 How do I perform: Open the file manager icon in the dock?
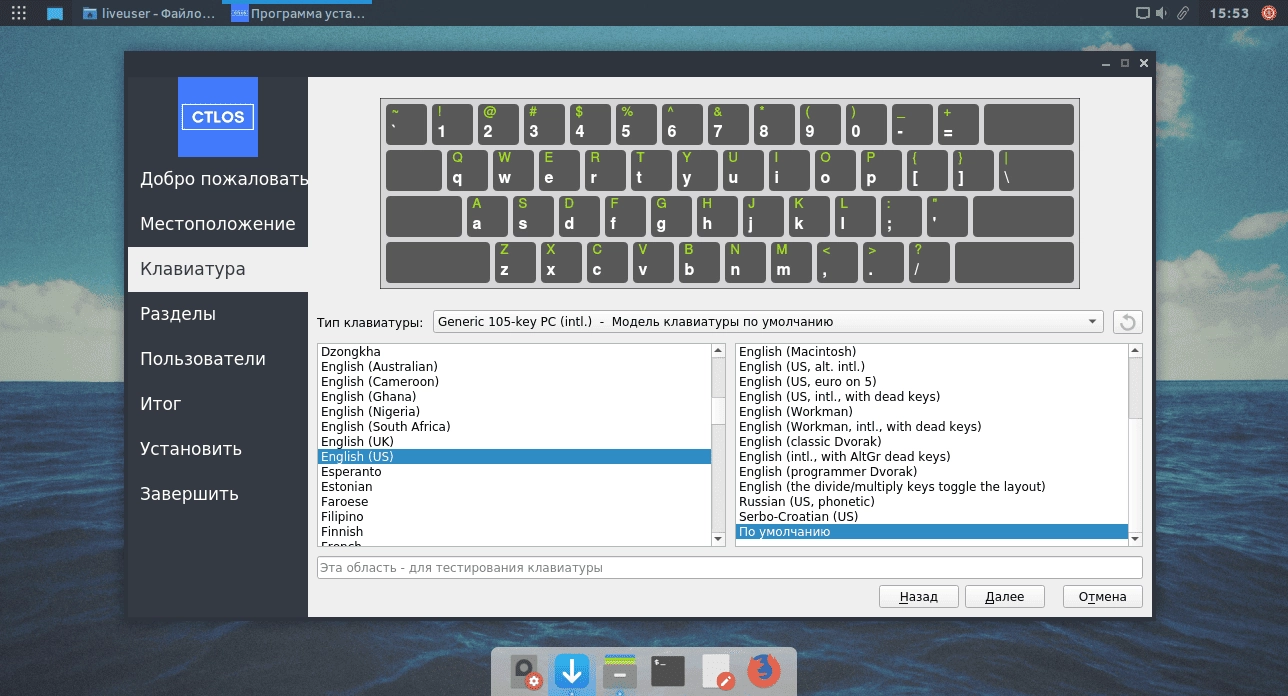click(x=620, y=671)
